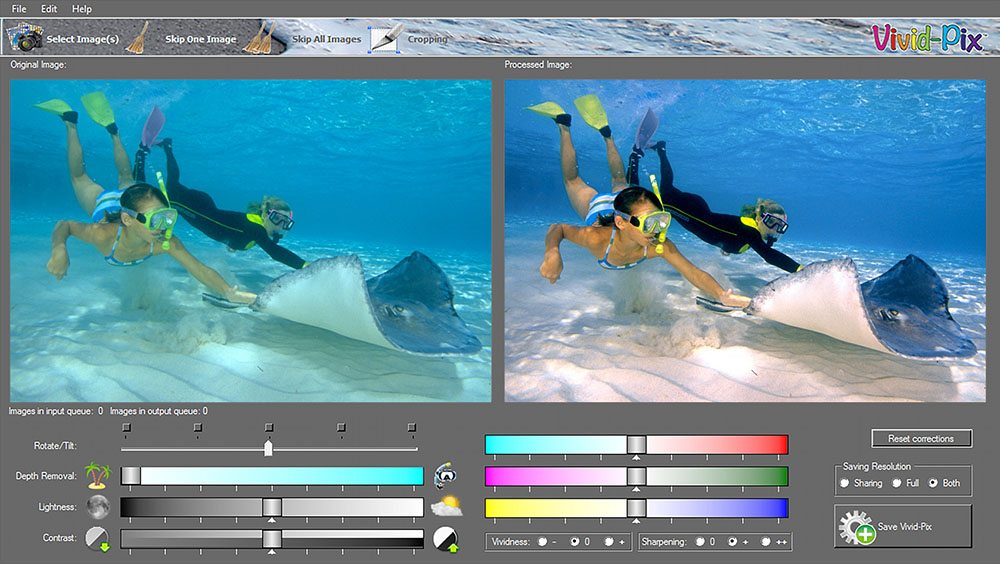
Task: Select the Full saving resolution option
Action: point(899,483)
